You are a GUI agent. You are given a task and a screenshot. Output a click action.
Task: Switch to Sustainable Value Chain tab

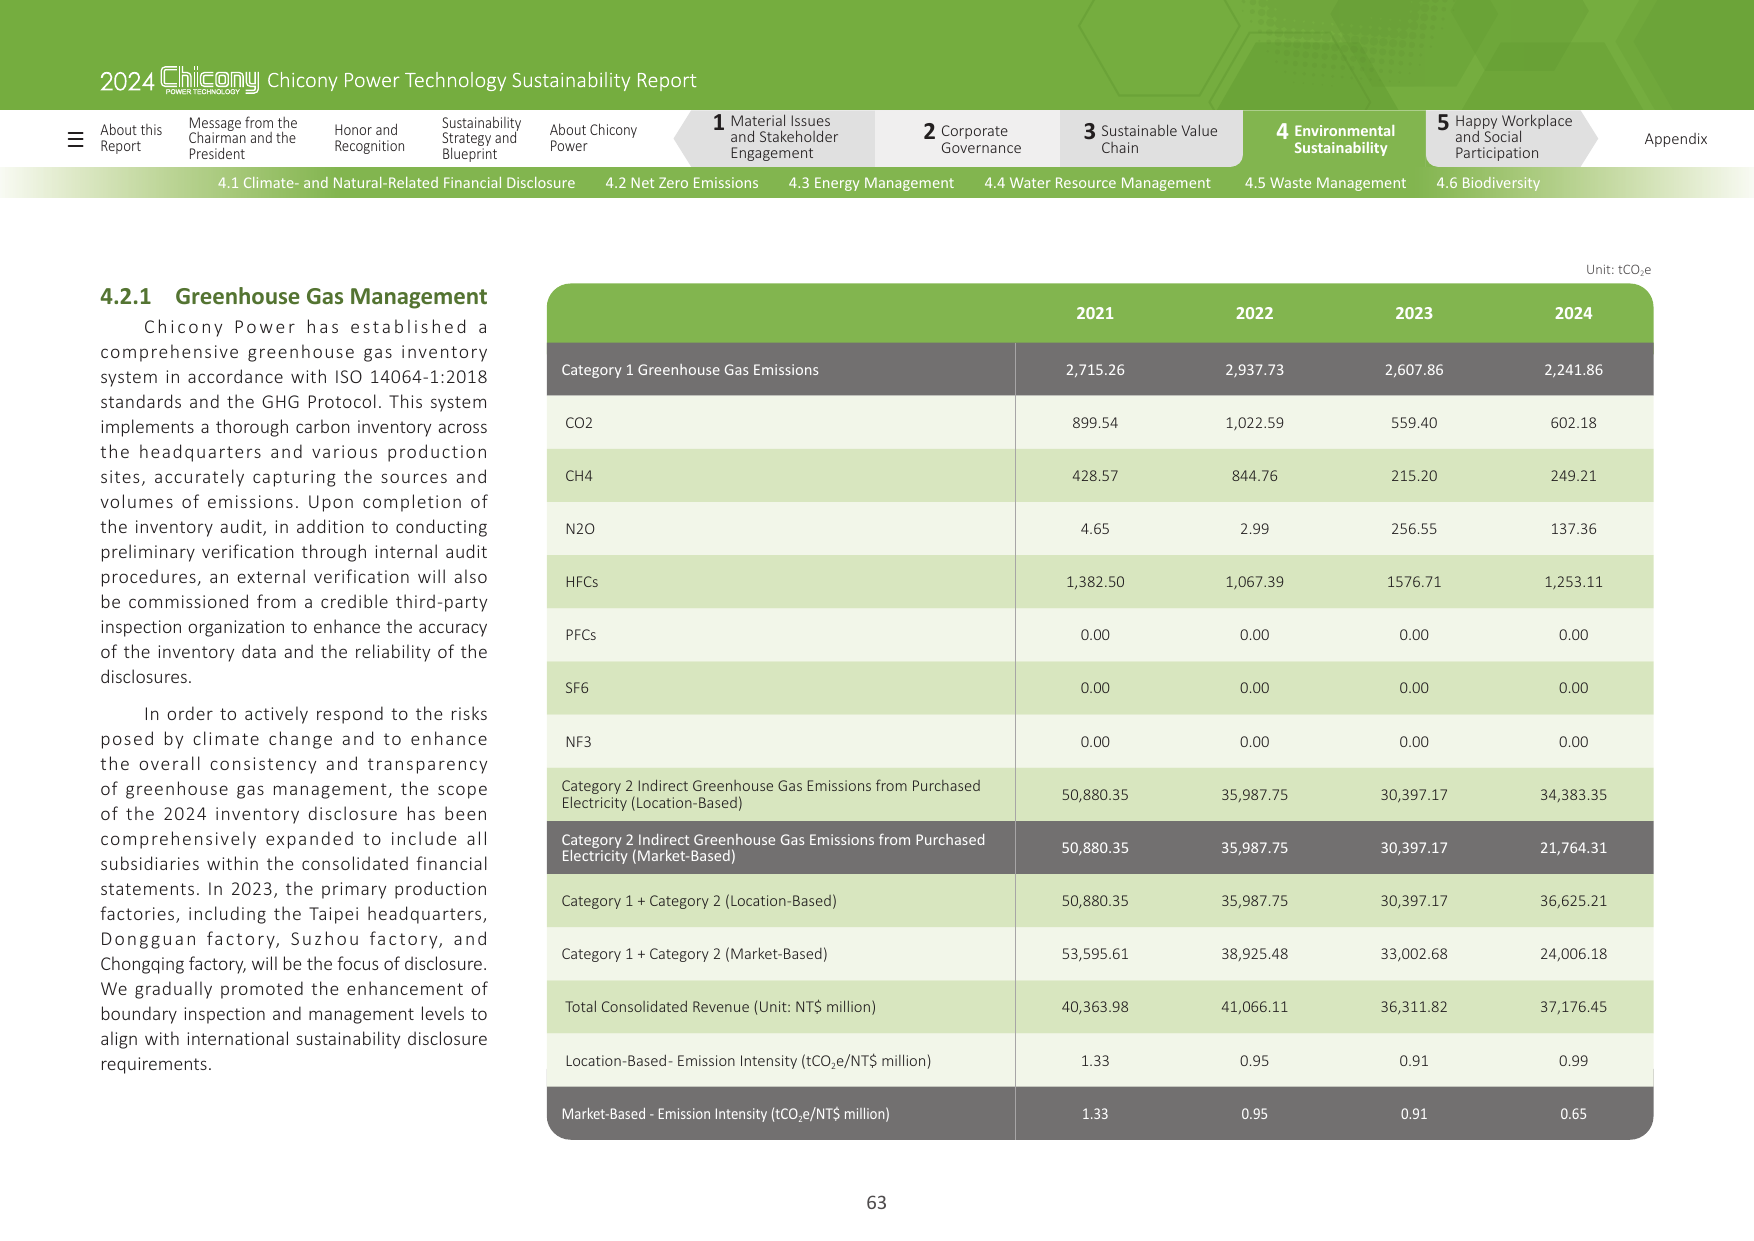coord(1150,139)
